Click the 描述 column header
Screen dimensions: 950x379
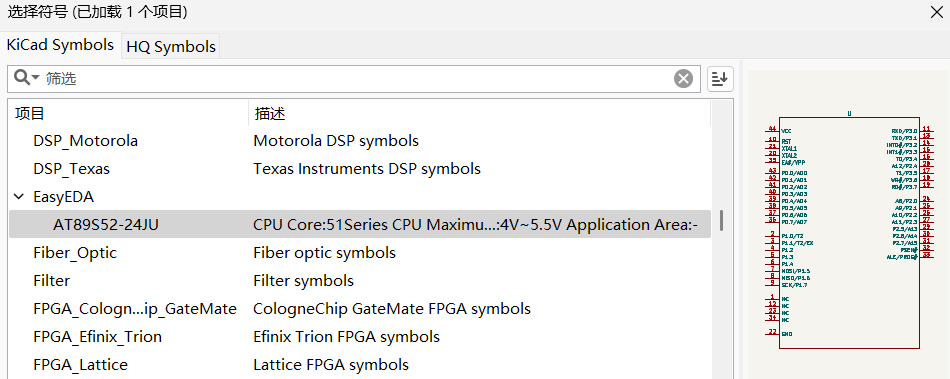pos(479,113)
